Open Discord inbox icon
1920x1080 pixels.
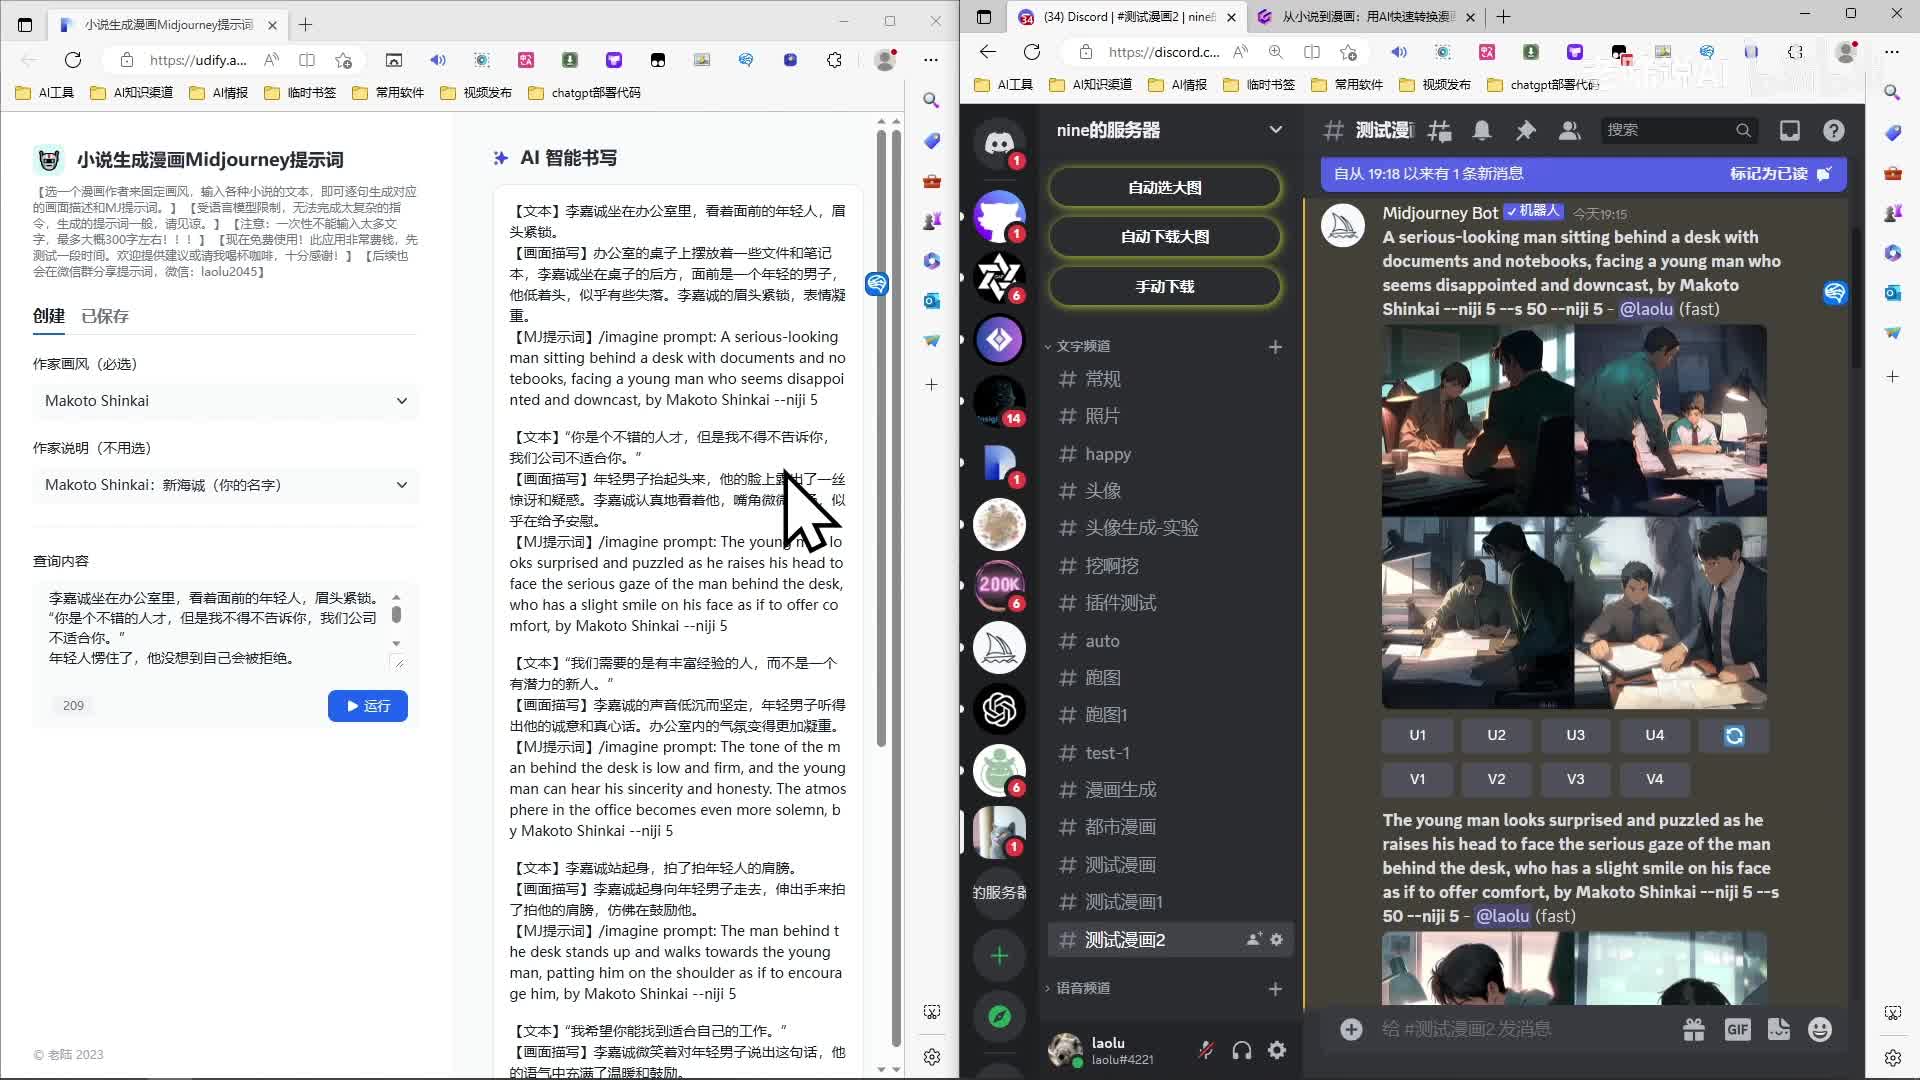(1789, 131)
